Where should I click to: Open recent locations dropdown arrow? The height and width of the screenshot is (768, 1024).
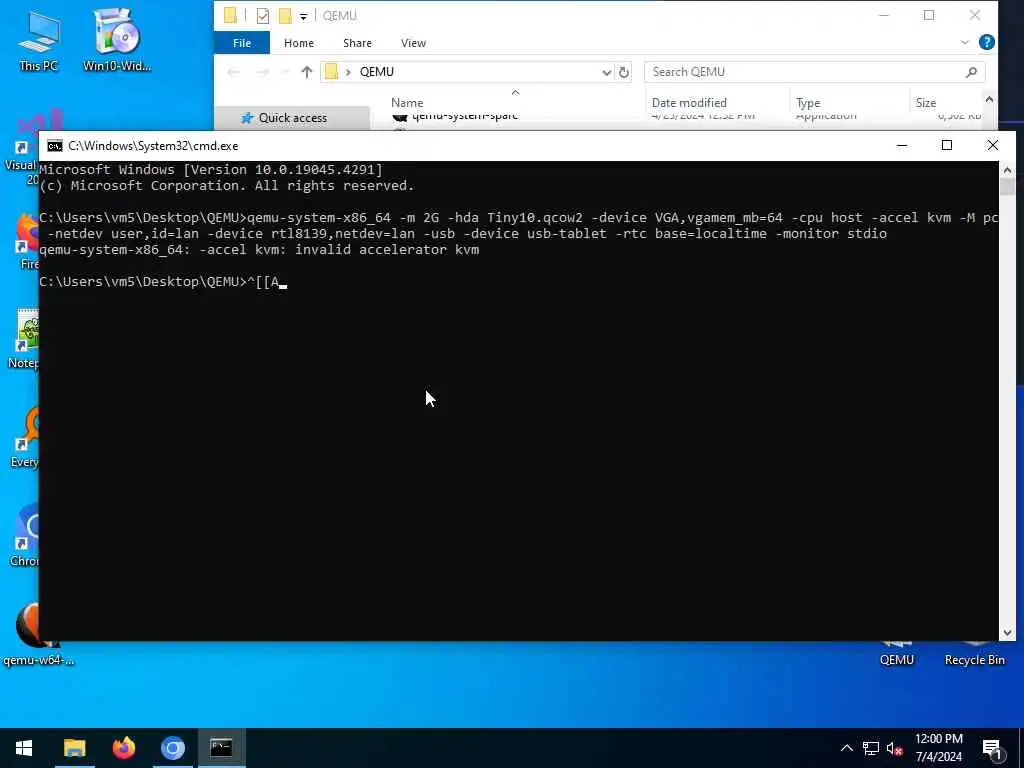[x=285, y=72]
